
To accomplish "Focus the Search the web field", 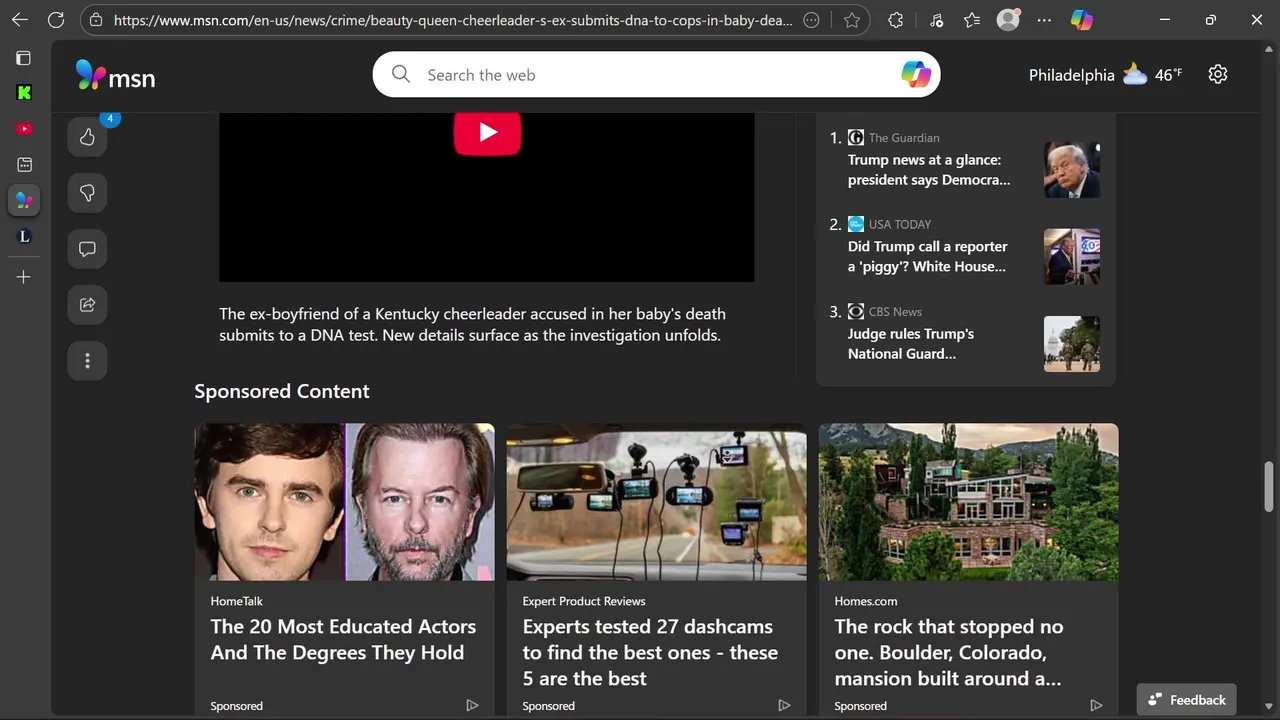I will click(656, 75).
